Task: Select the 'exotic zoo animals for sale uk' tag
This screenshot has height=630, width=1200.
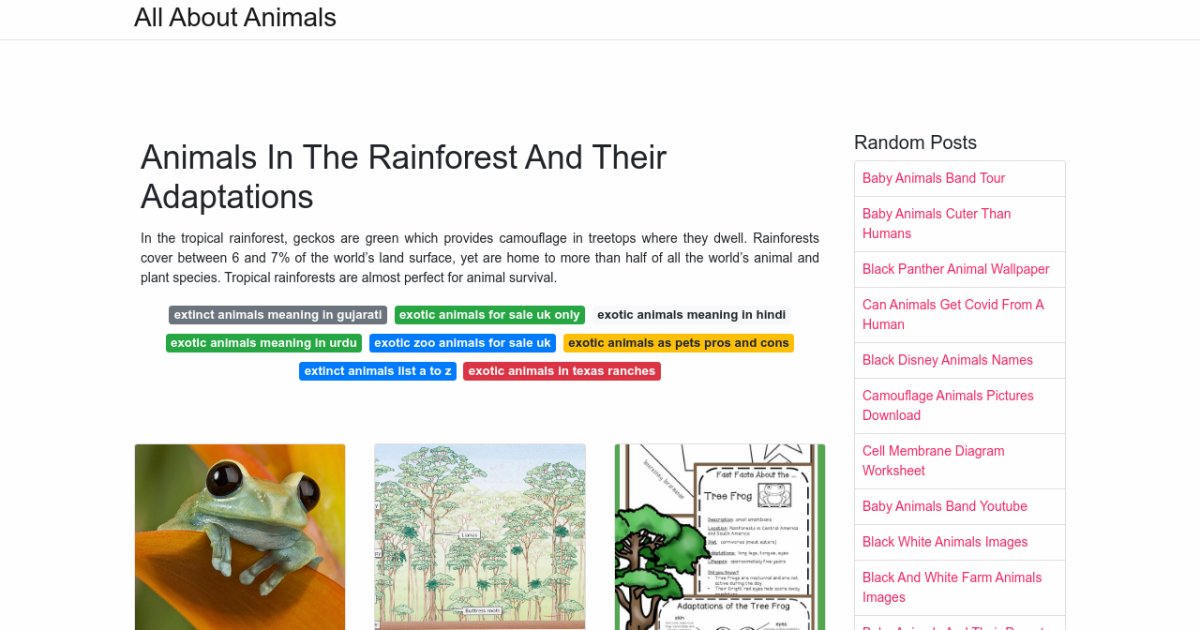Action: click(x=462, y=342)
